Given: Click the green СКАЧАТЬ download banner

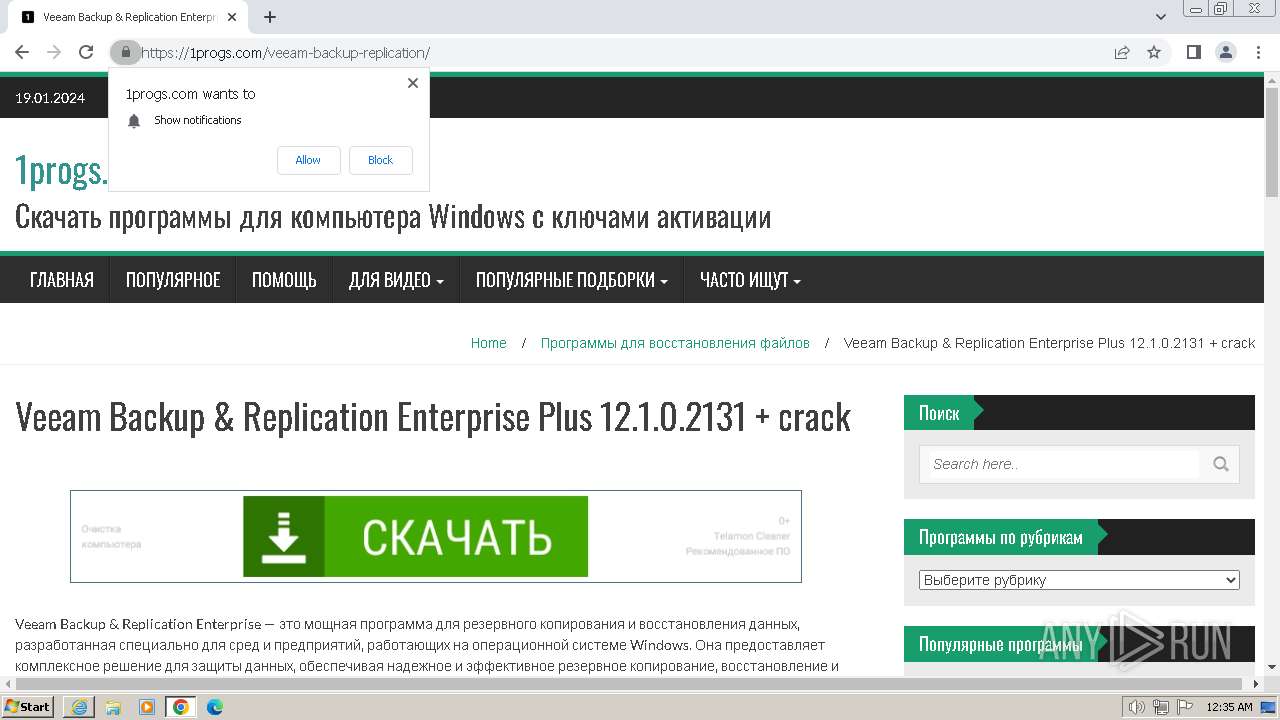Looking at the screenshot, I should [x=416, y=537].
